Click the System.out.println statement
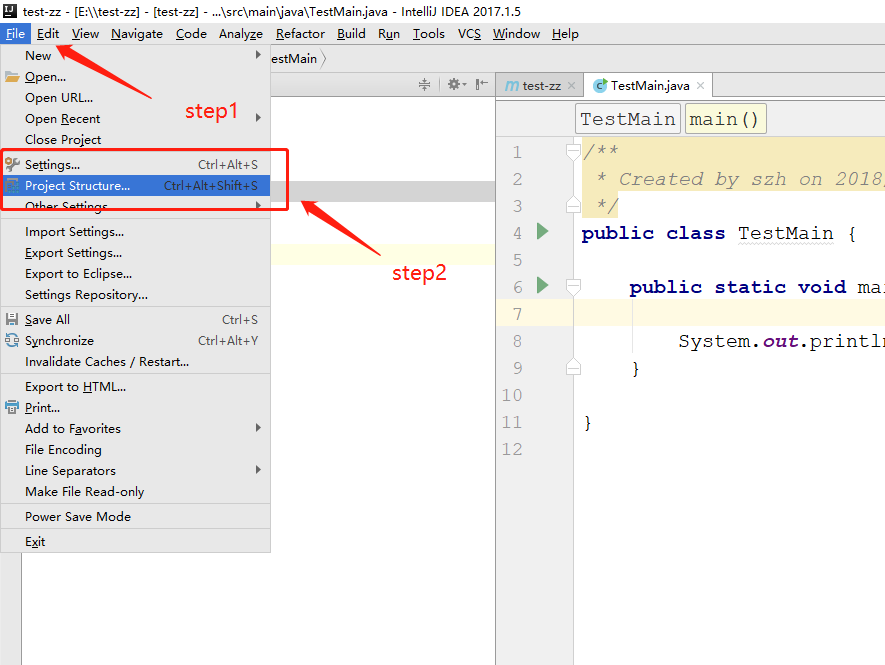Screen dimensions: 885x665 pyautogui.click(x=781, y=341)
